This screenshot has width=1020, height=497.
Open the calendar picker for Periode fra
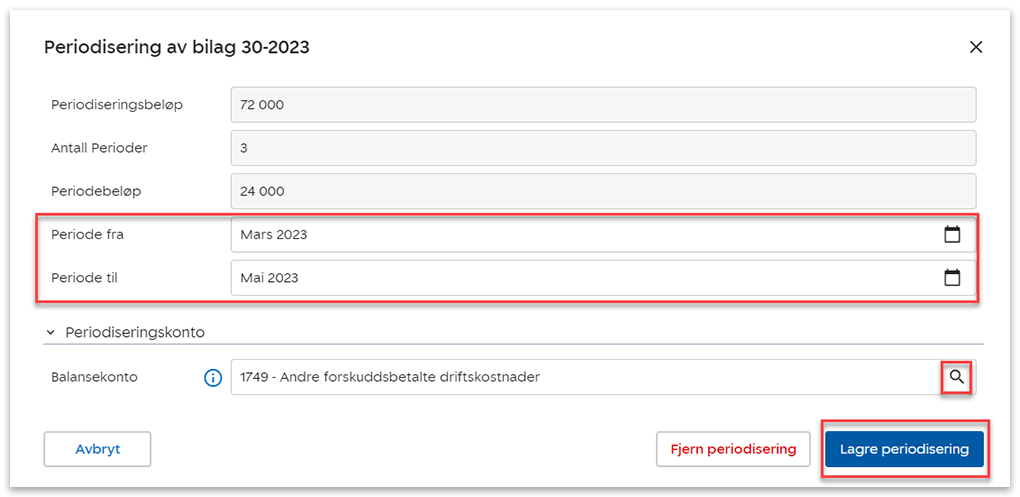(x=952, y=235)
